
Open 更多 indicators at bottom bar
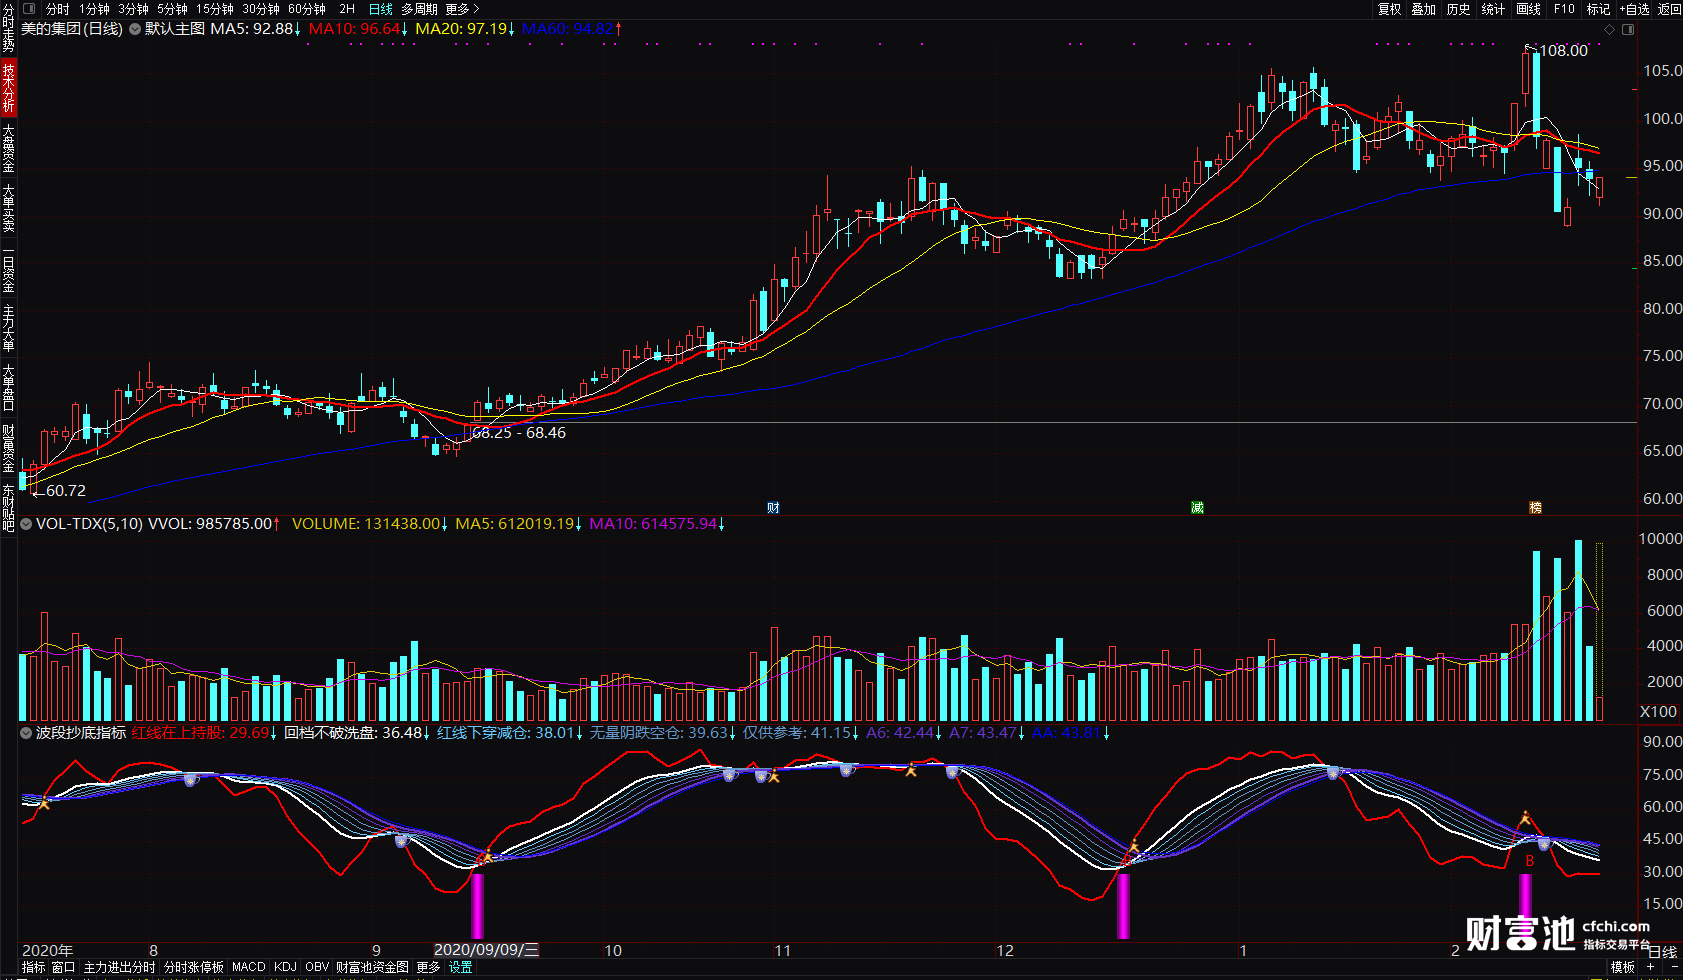tap(428, 968)
